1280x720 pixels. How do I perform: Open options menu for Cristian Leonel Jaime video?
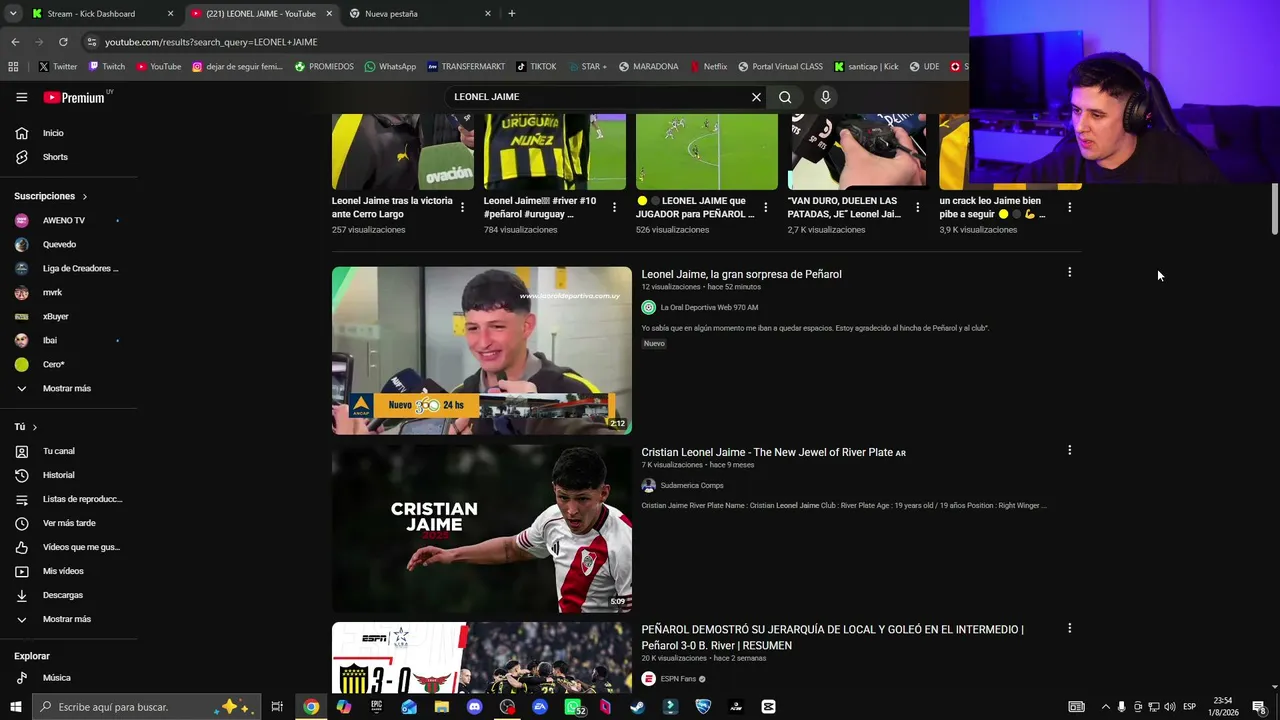(x=1069, y=450)
